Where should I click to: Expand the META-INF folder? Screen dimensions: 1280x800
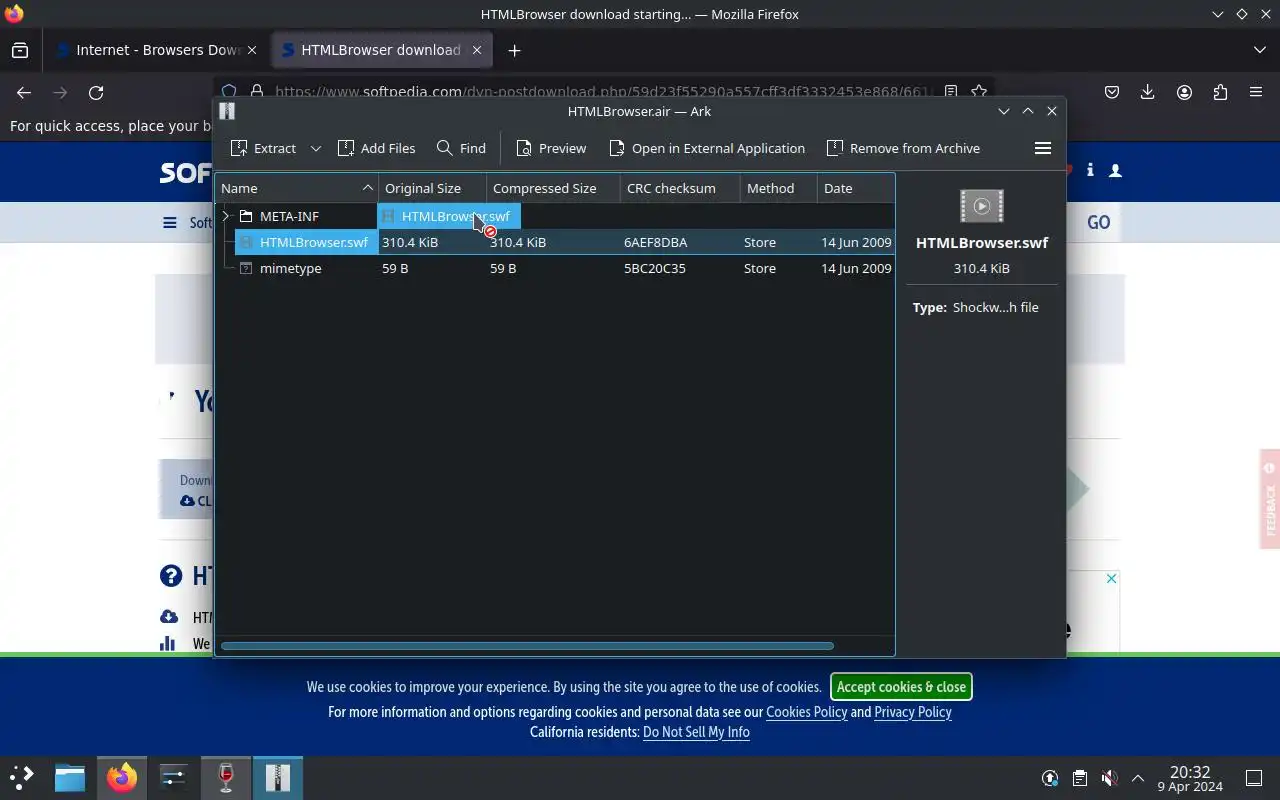tap(227, 216)
